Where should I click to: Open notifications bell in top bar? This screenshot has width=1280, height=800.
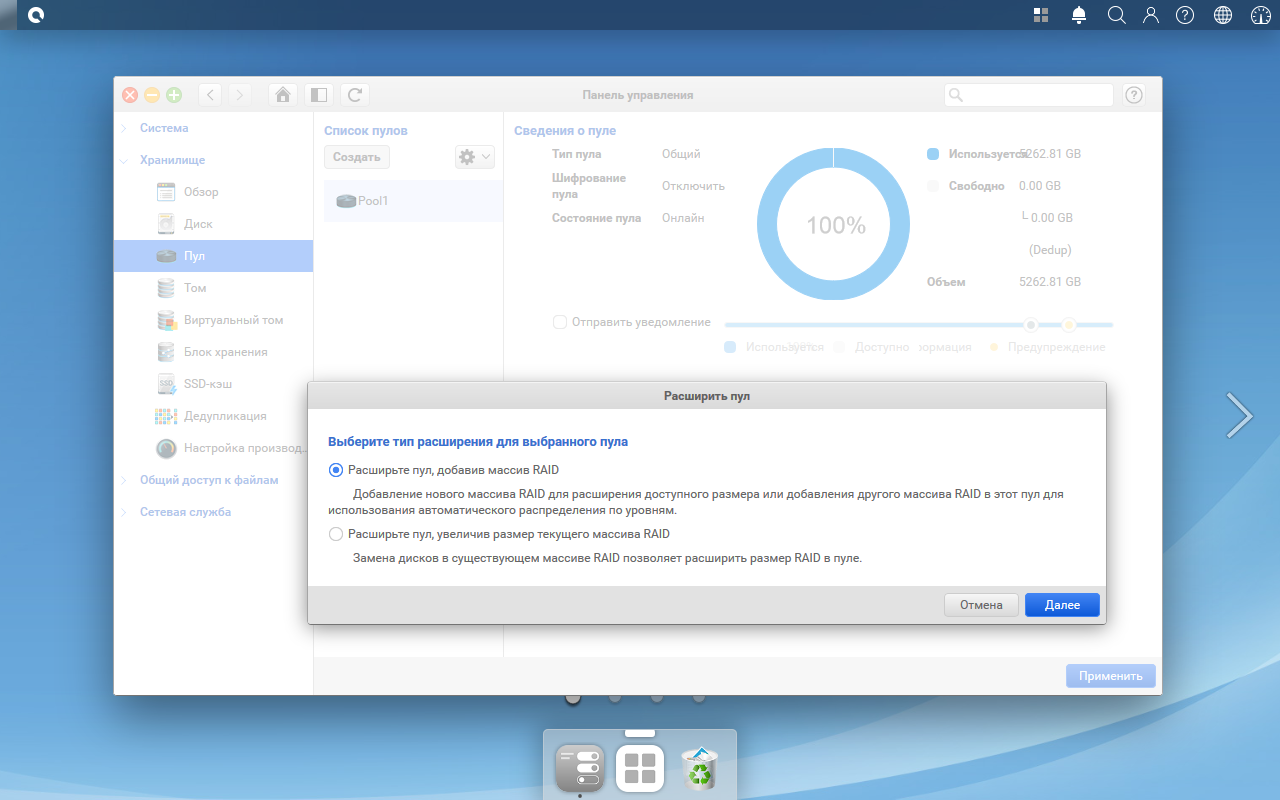click(1079, 15)
